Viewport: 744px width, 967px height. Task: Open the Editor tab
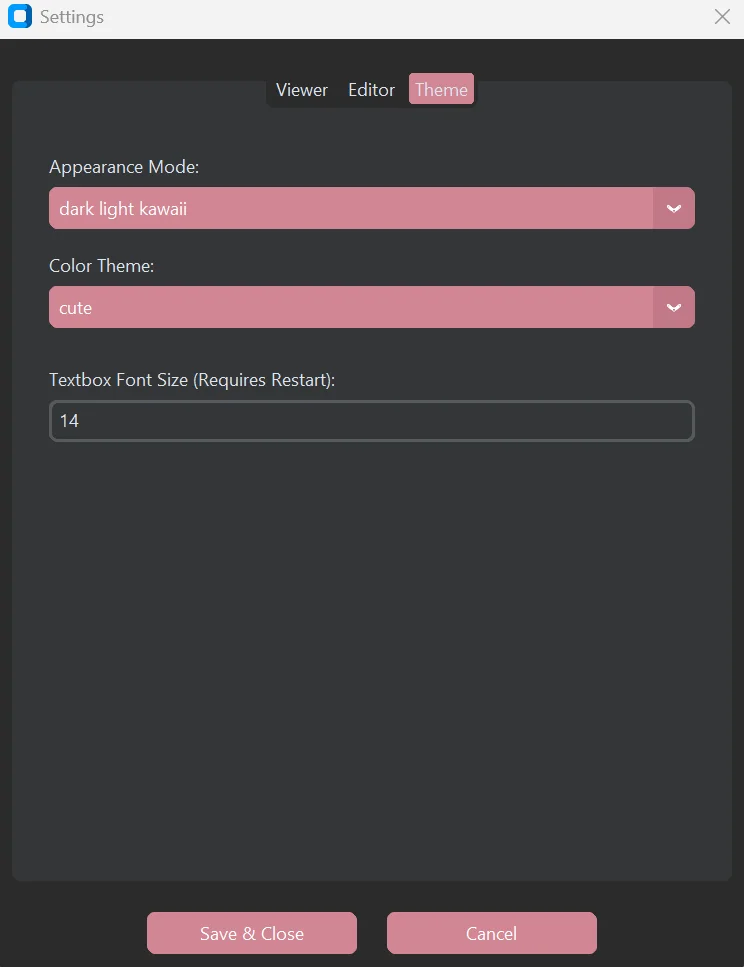click(371, 89)
